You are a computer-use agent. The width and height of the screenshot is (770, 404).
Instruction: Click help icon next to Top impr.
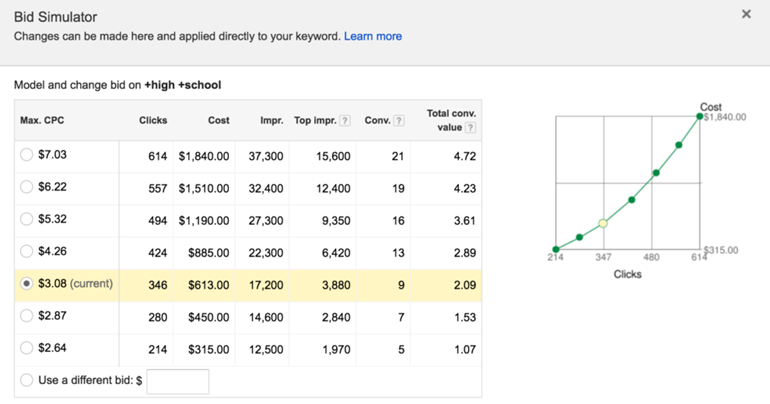click(345, 121)
